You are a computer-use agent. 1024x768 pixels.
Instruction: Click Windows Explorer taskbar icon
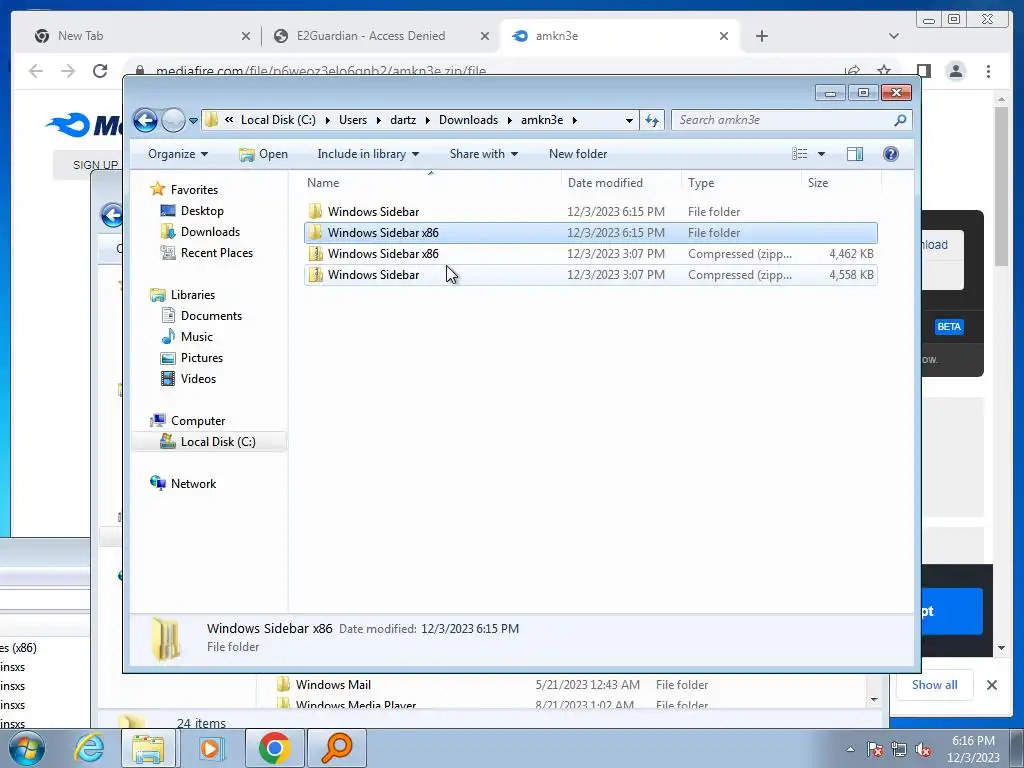148,748
